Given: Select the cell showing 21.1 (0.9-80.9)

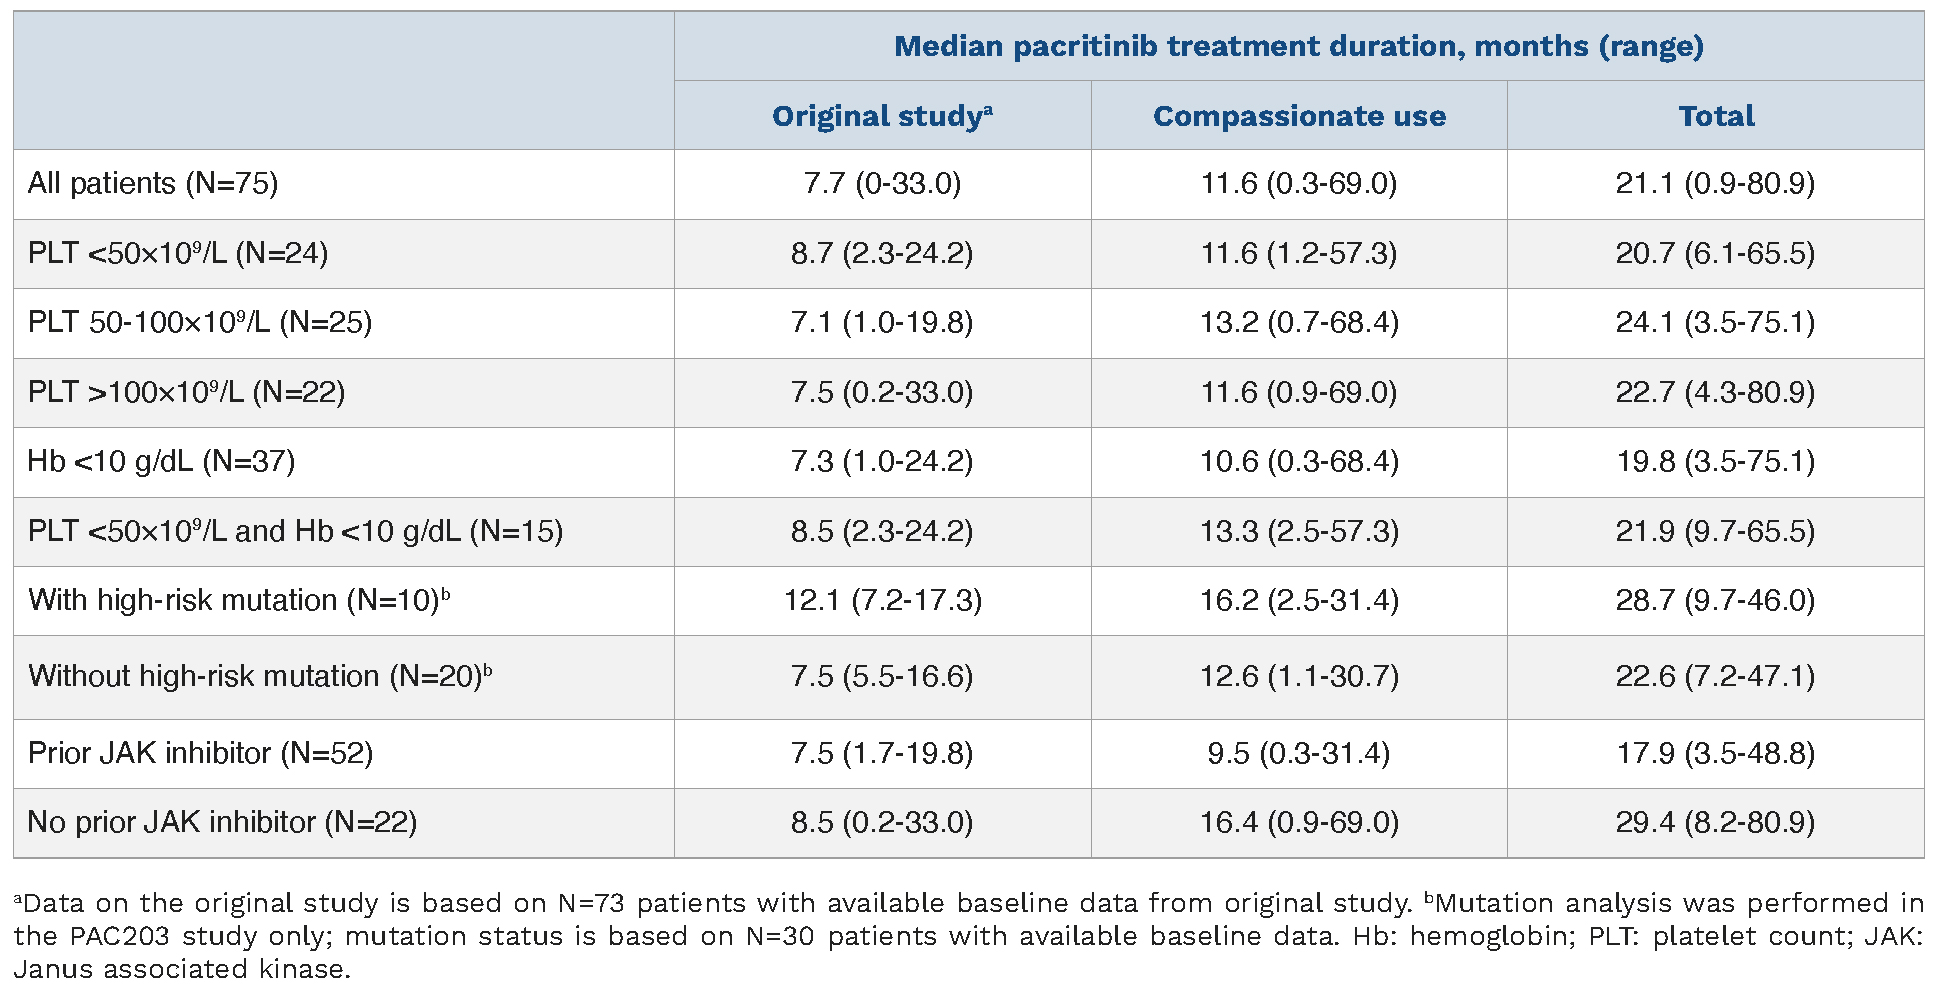Looking at the screenshot, I should 1715,184.
